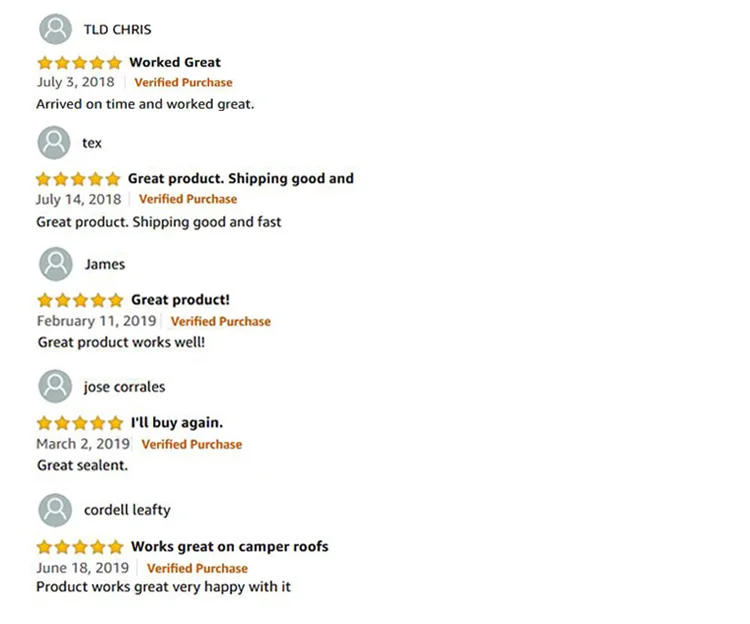The width and height of the screenshot is (750, 624).
Task: Click cordell leafty's profile avatar icon
Action: pyautogui.click(x=55, y=509)
